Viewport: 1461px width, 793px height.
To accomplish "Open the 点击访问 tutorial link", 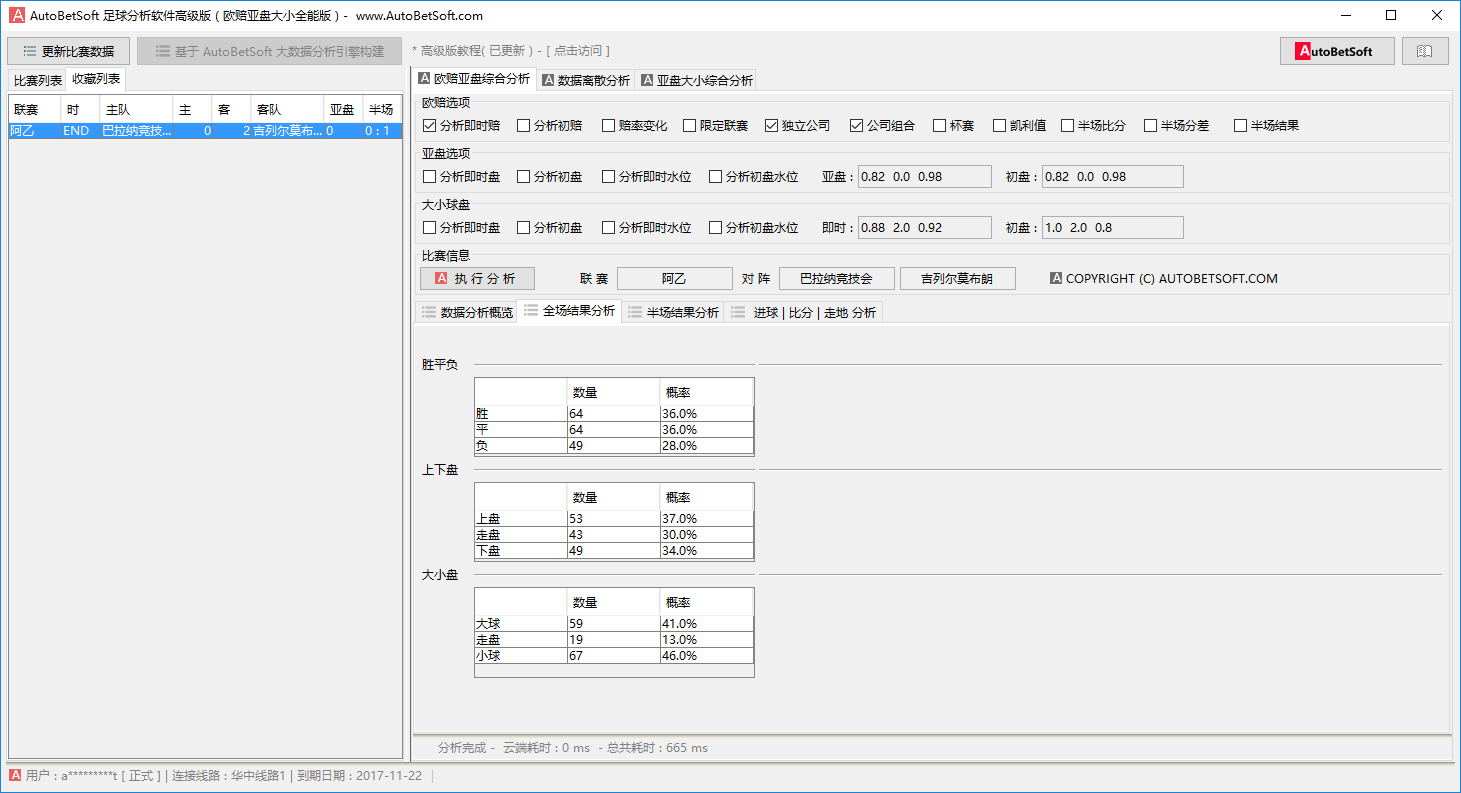I will (x=578, y=51).
